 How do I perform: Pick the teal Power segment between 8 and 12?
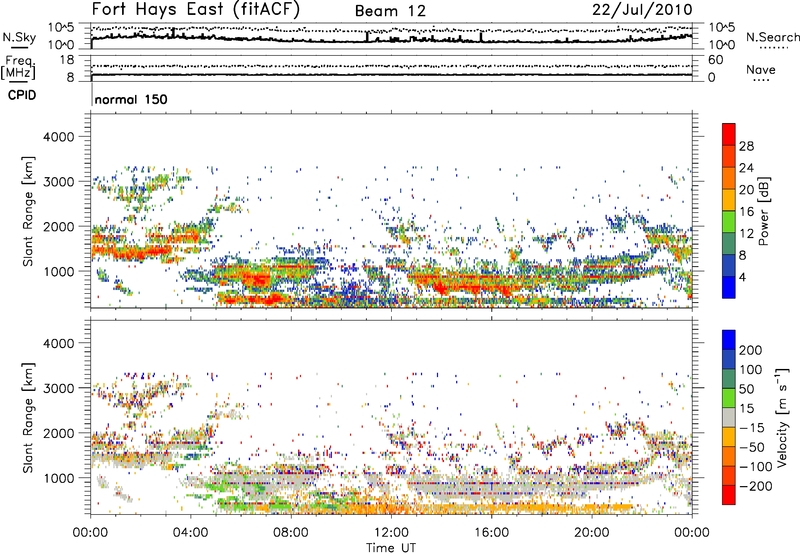click(729, 244)
